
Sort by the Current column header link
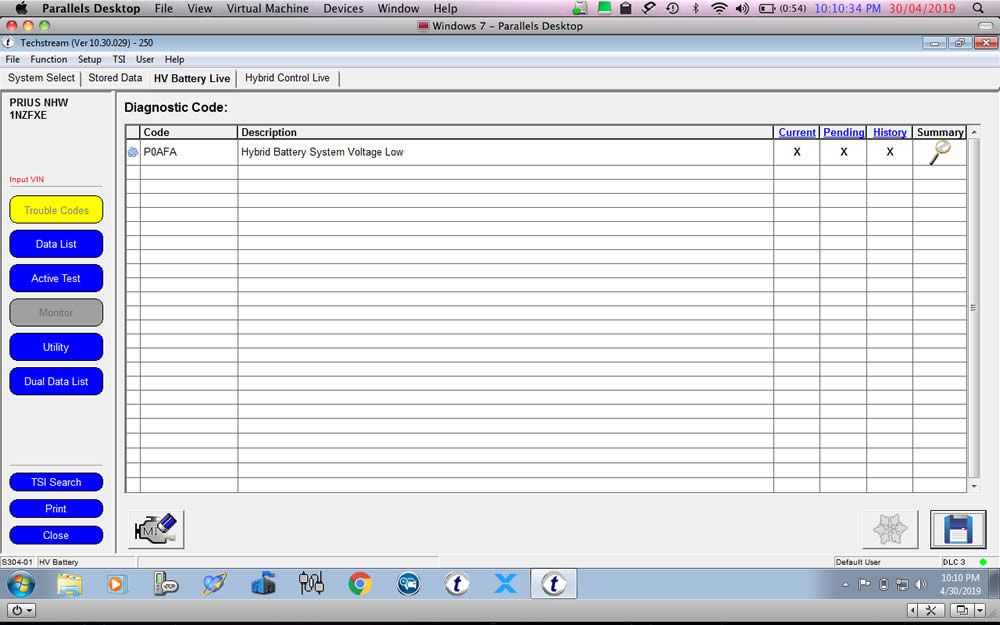(x=797, y=132)
